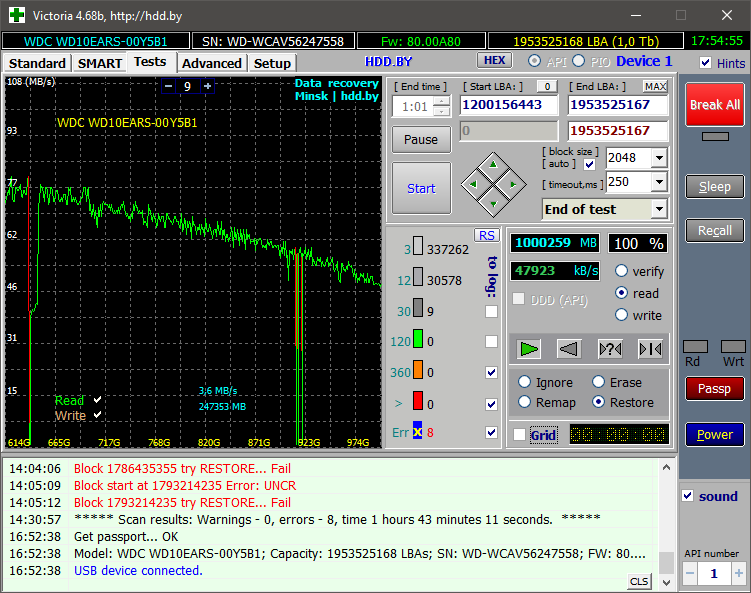The height and width of the screenshot is (593, 751).
Task: Clear the log with CLS button
Action: pos(639,581)
